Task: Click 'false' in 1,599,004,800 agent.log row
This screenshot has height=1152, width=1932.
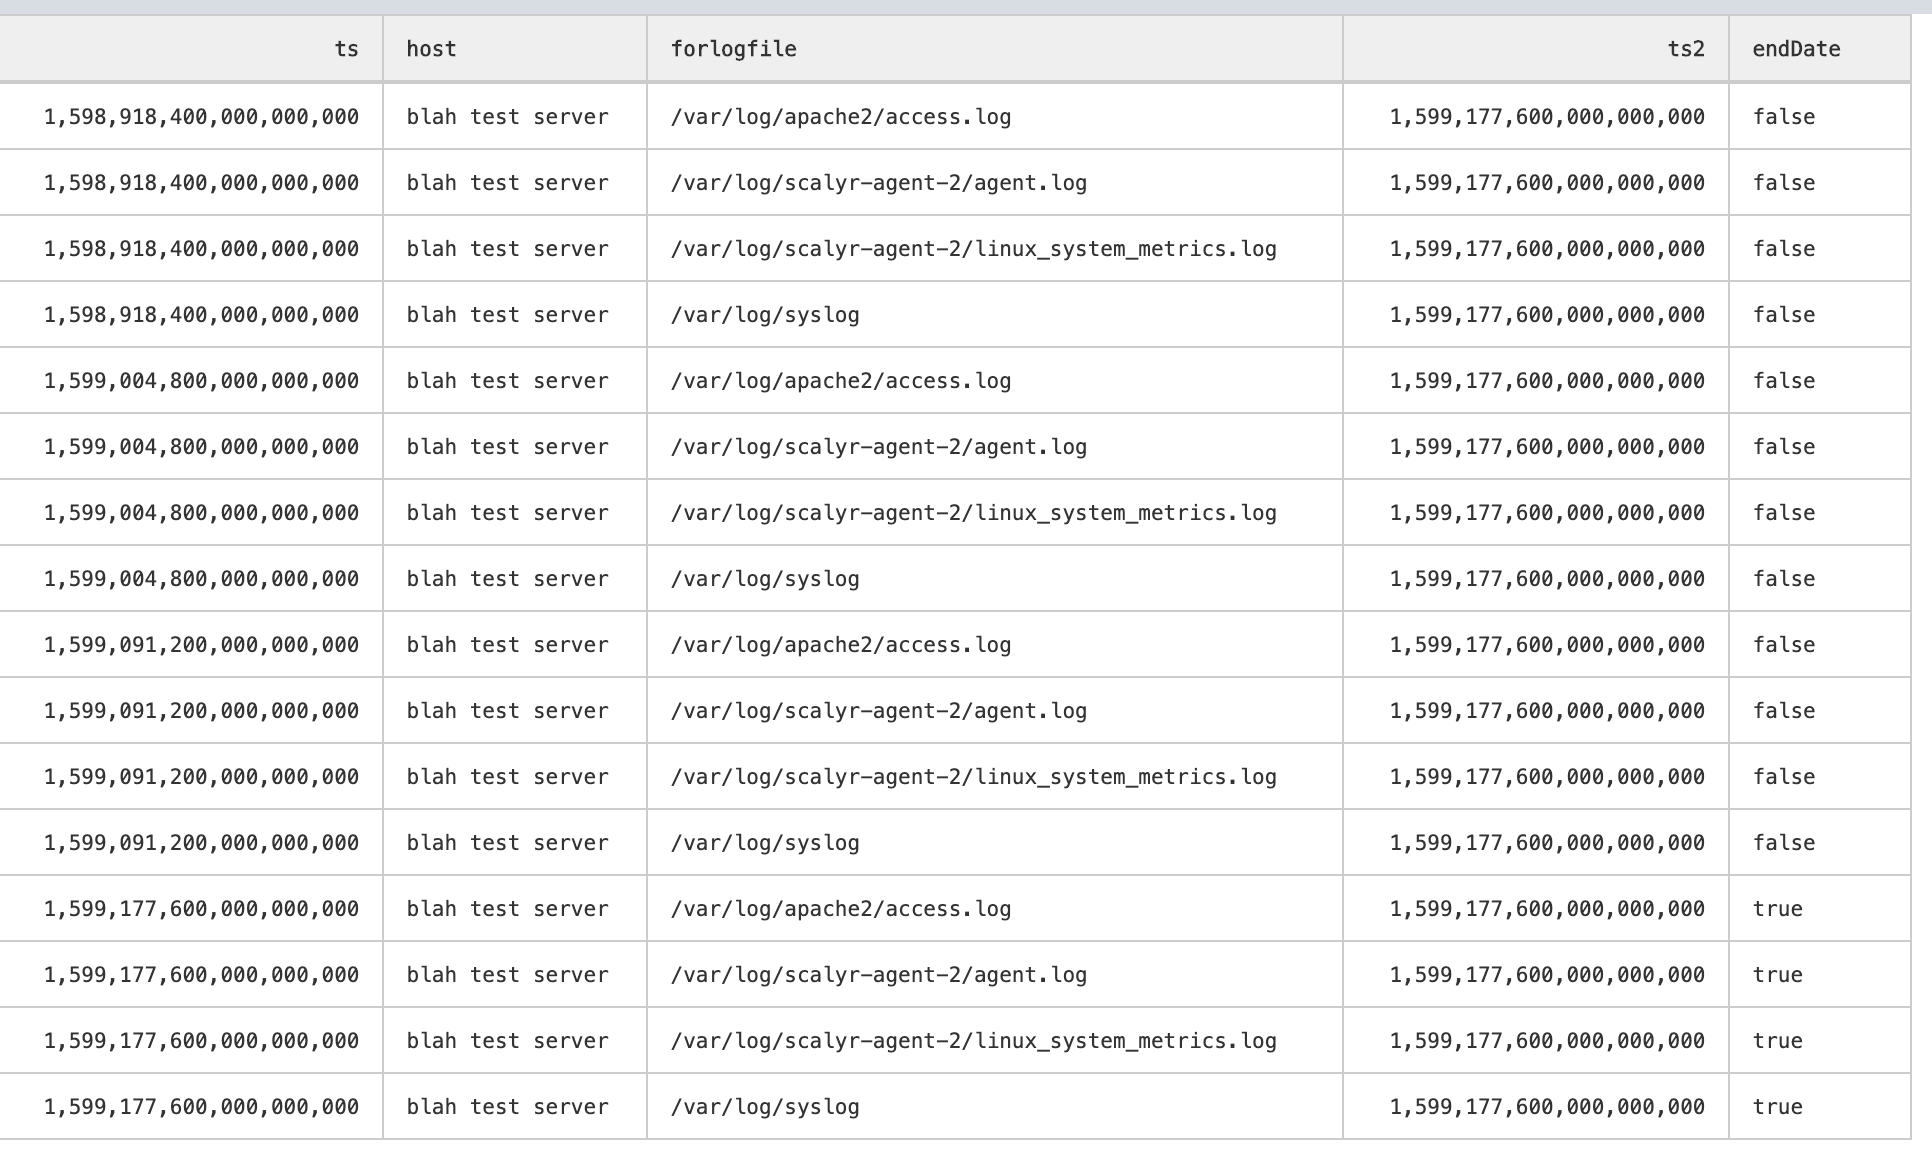Action: click(1784, 447)
